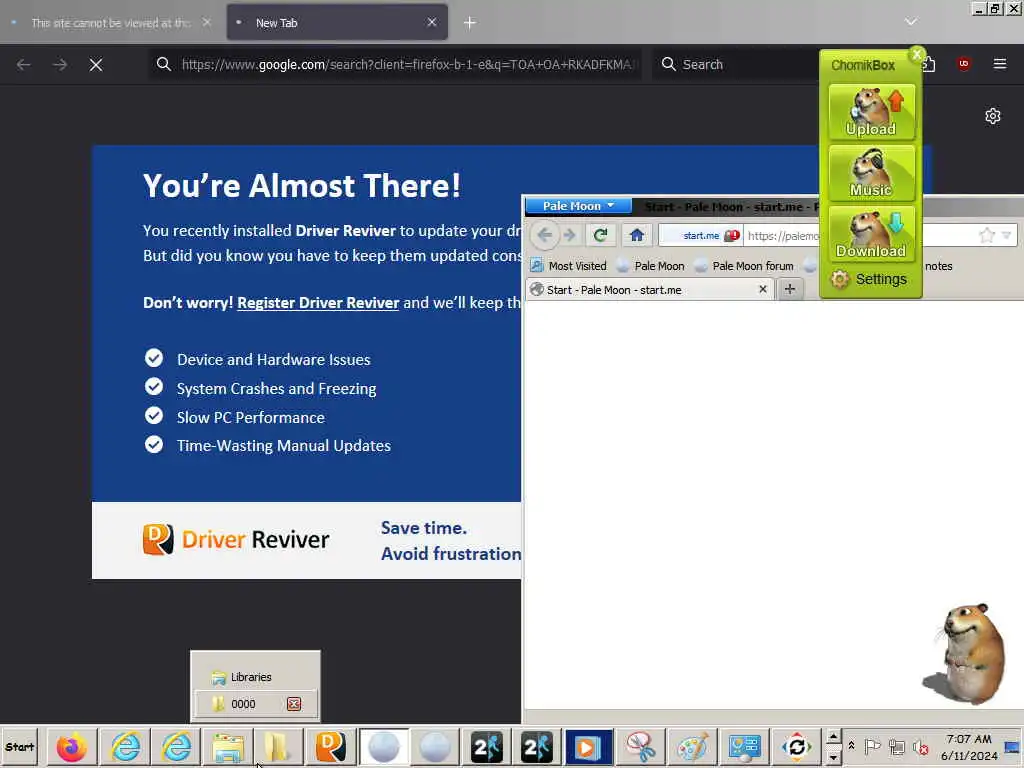The height and width of the screenshot is (768, 1024).
Task: Reload the page in Pale Moon
Action: click(x=600, y=235)
